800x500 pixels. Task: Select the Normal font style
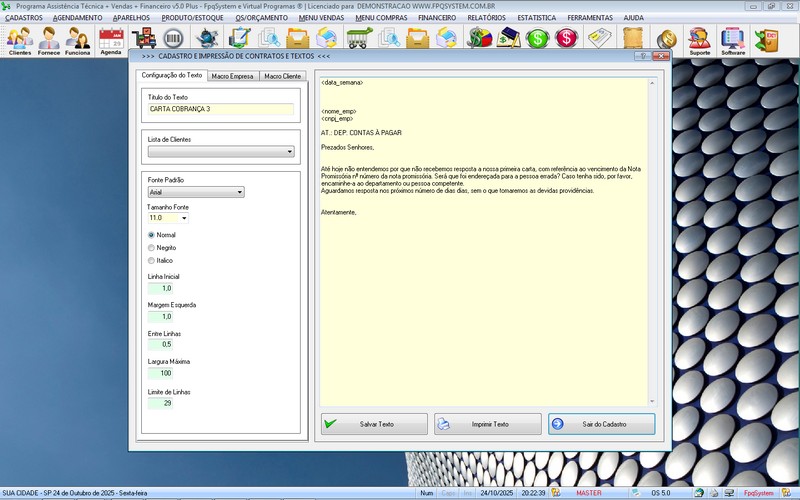(162, 235)
